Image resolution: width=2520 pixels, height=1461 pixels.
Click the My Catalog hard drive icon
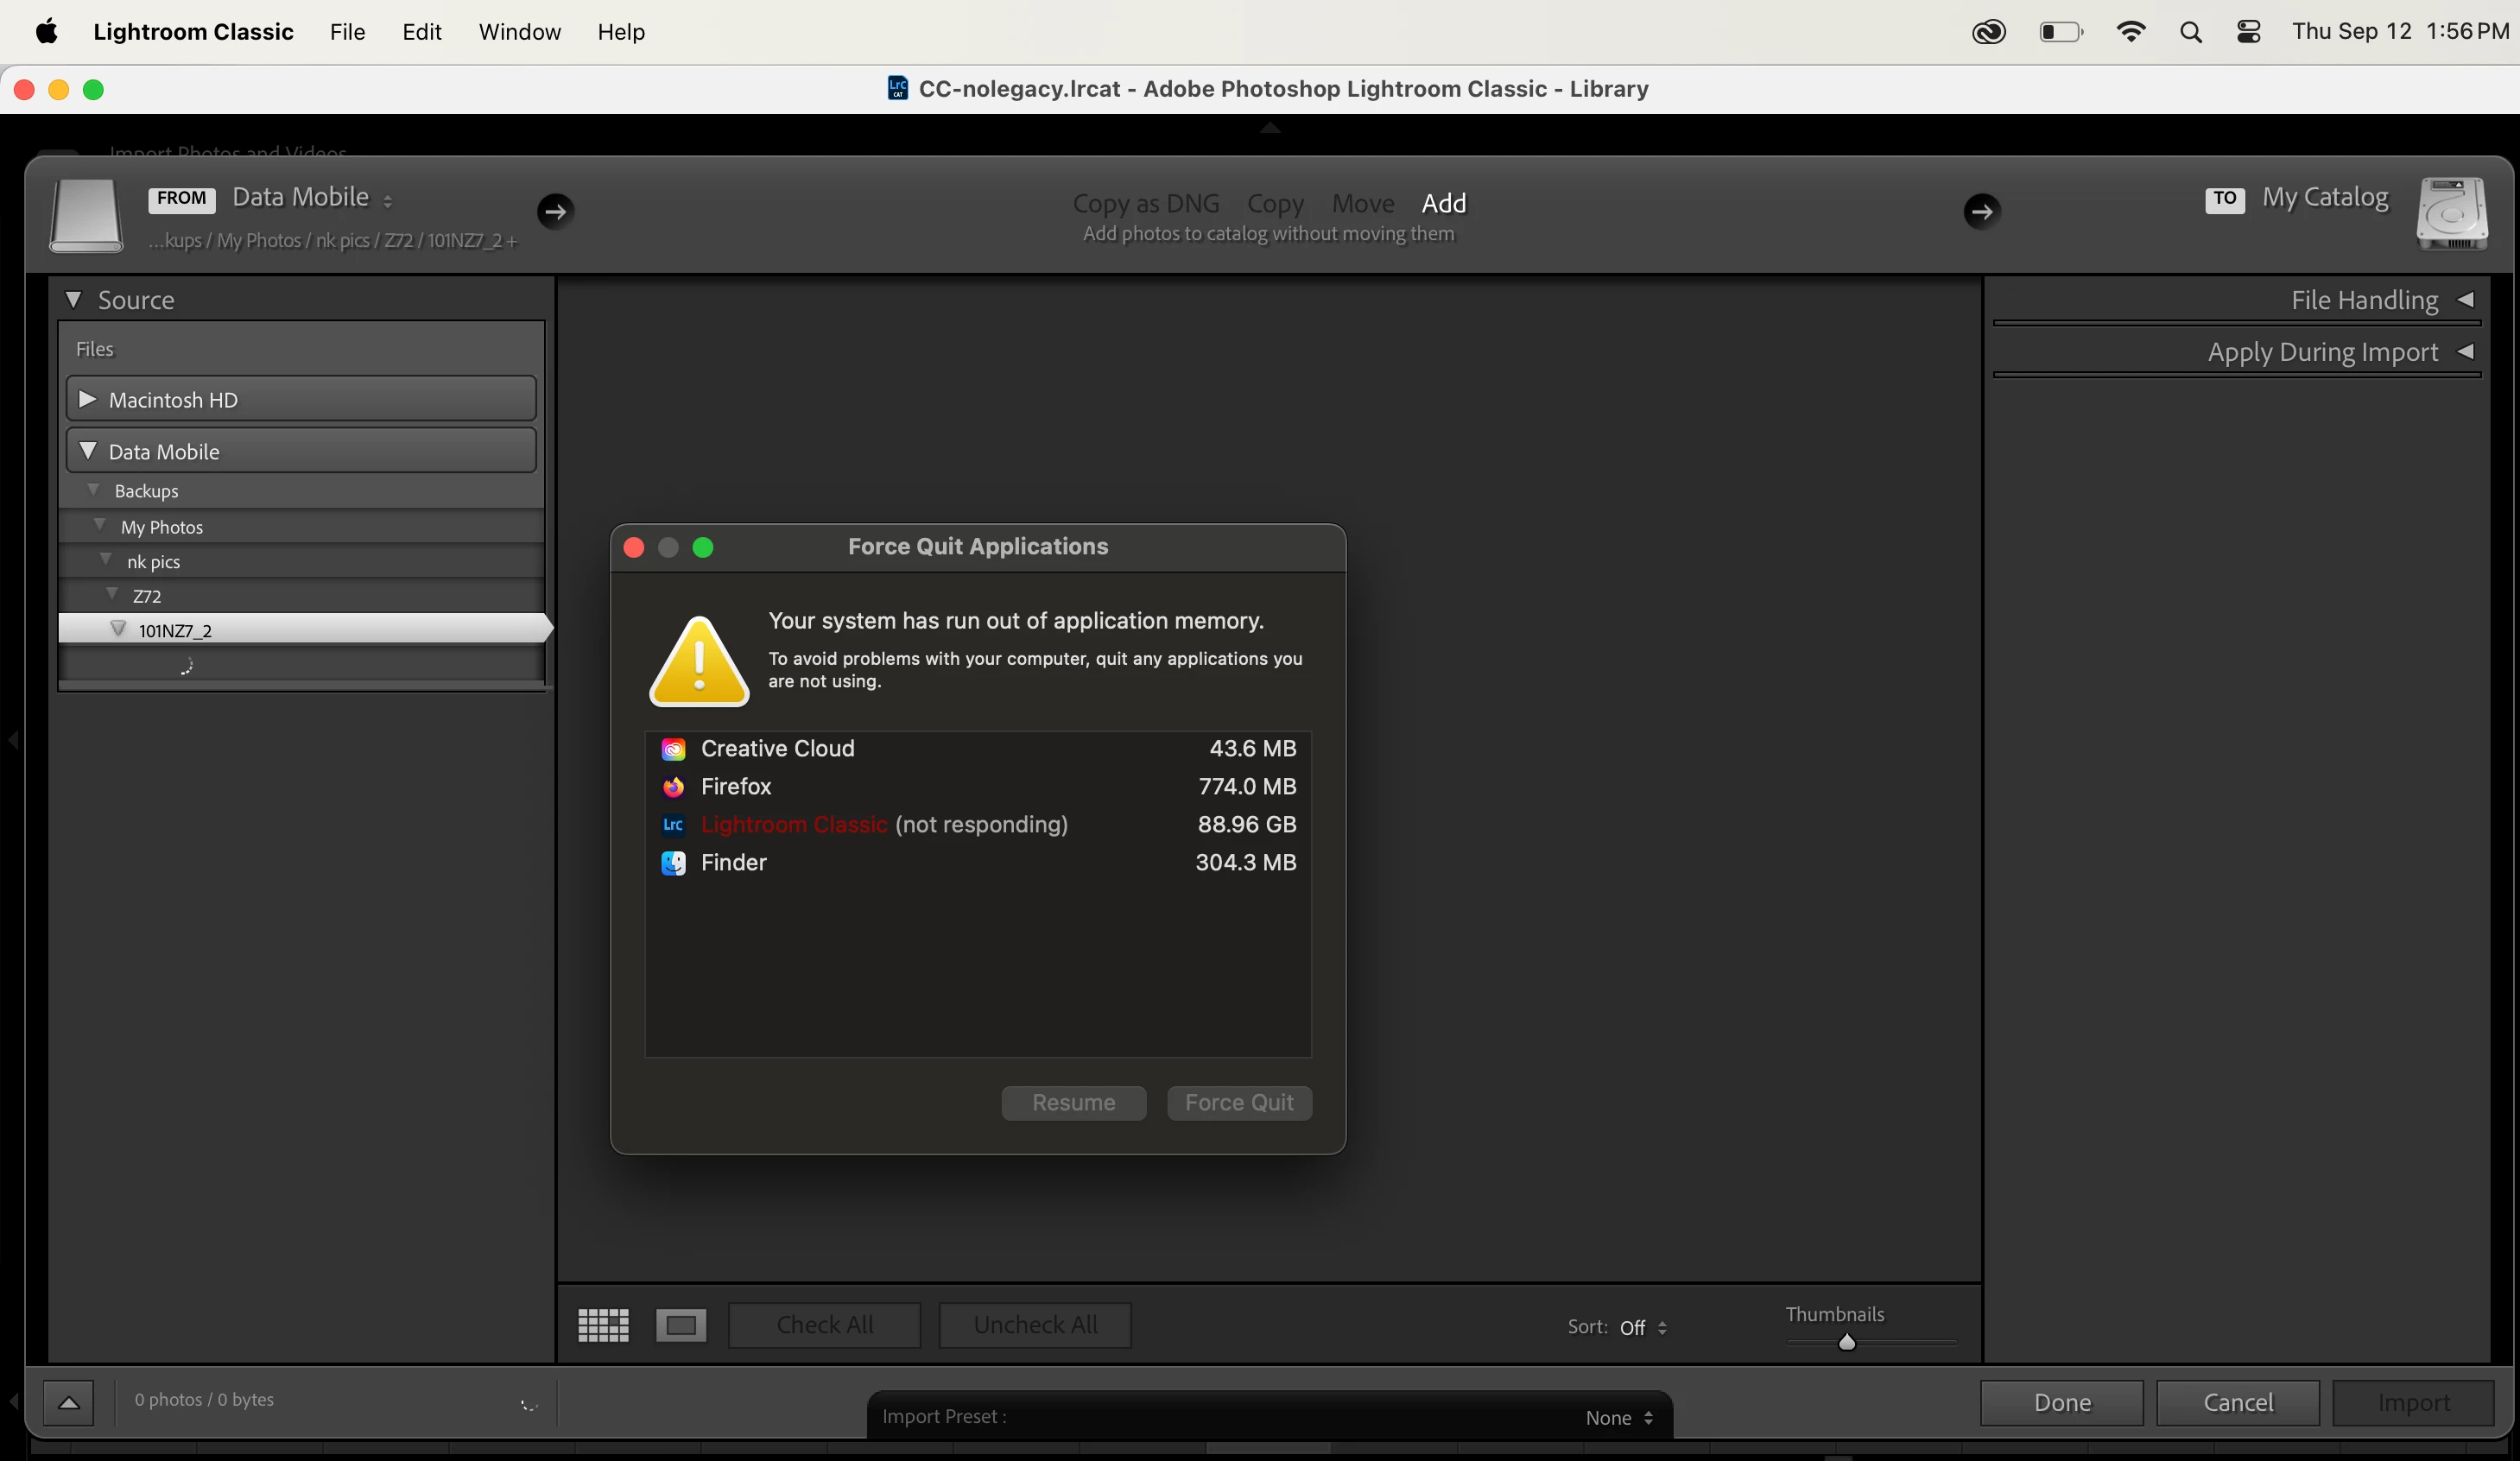[x=2451, y=214]
